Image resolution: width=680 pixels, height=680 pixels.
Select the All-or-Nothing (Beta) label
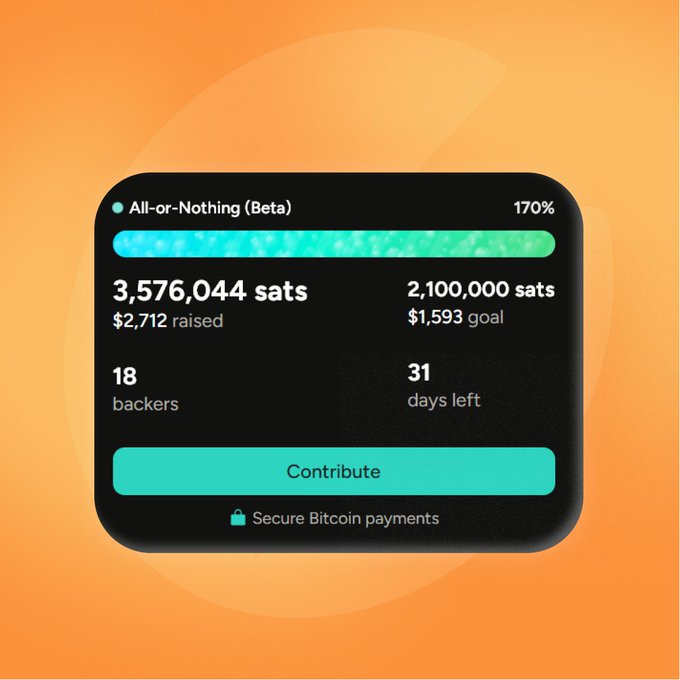210,208
